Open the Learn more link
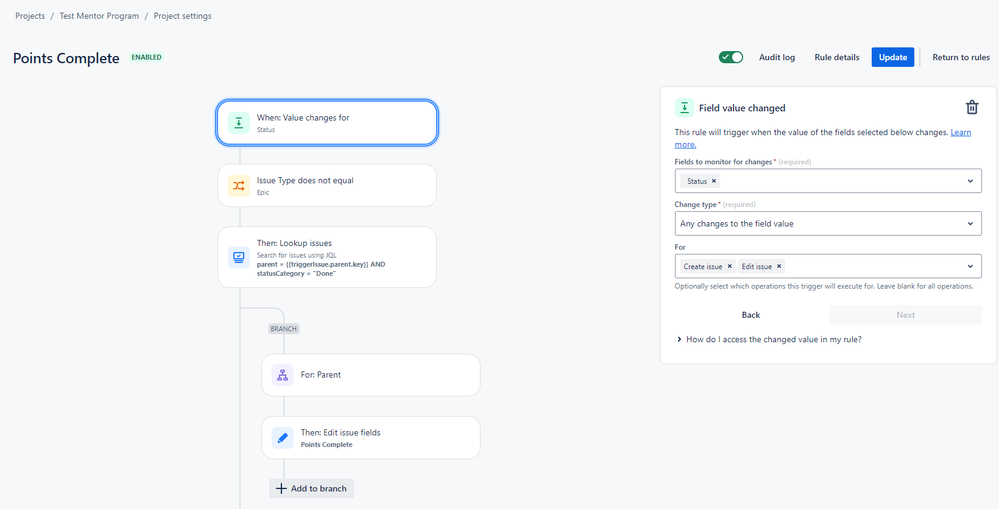This screenshot has height=509, width=999. click(x=961, y=133)
